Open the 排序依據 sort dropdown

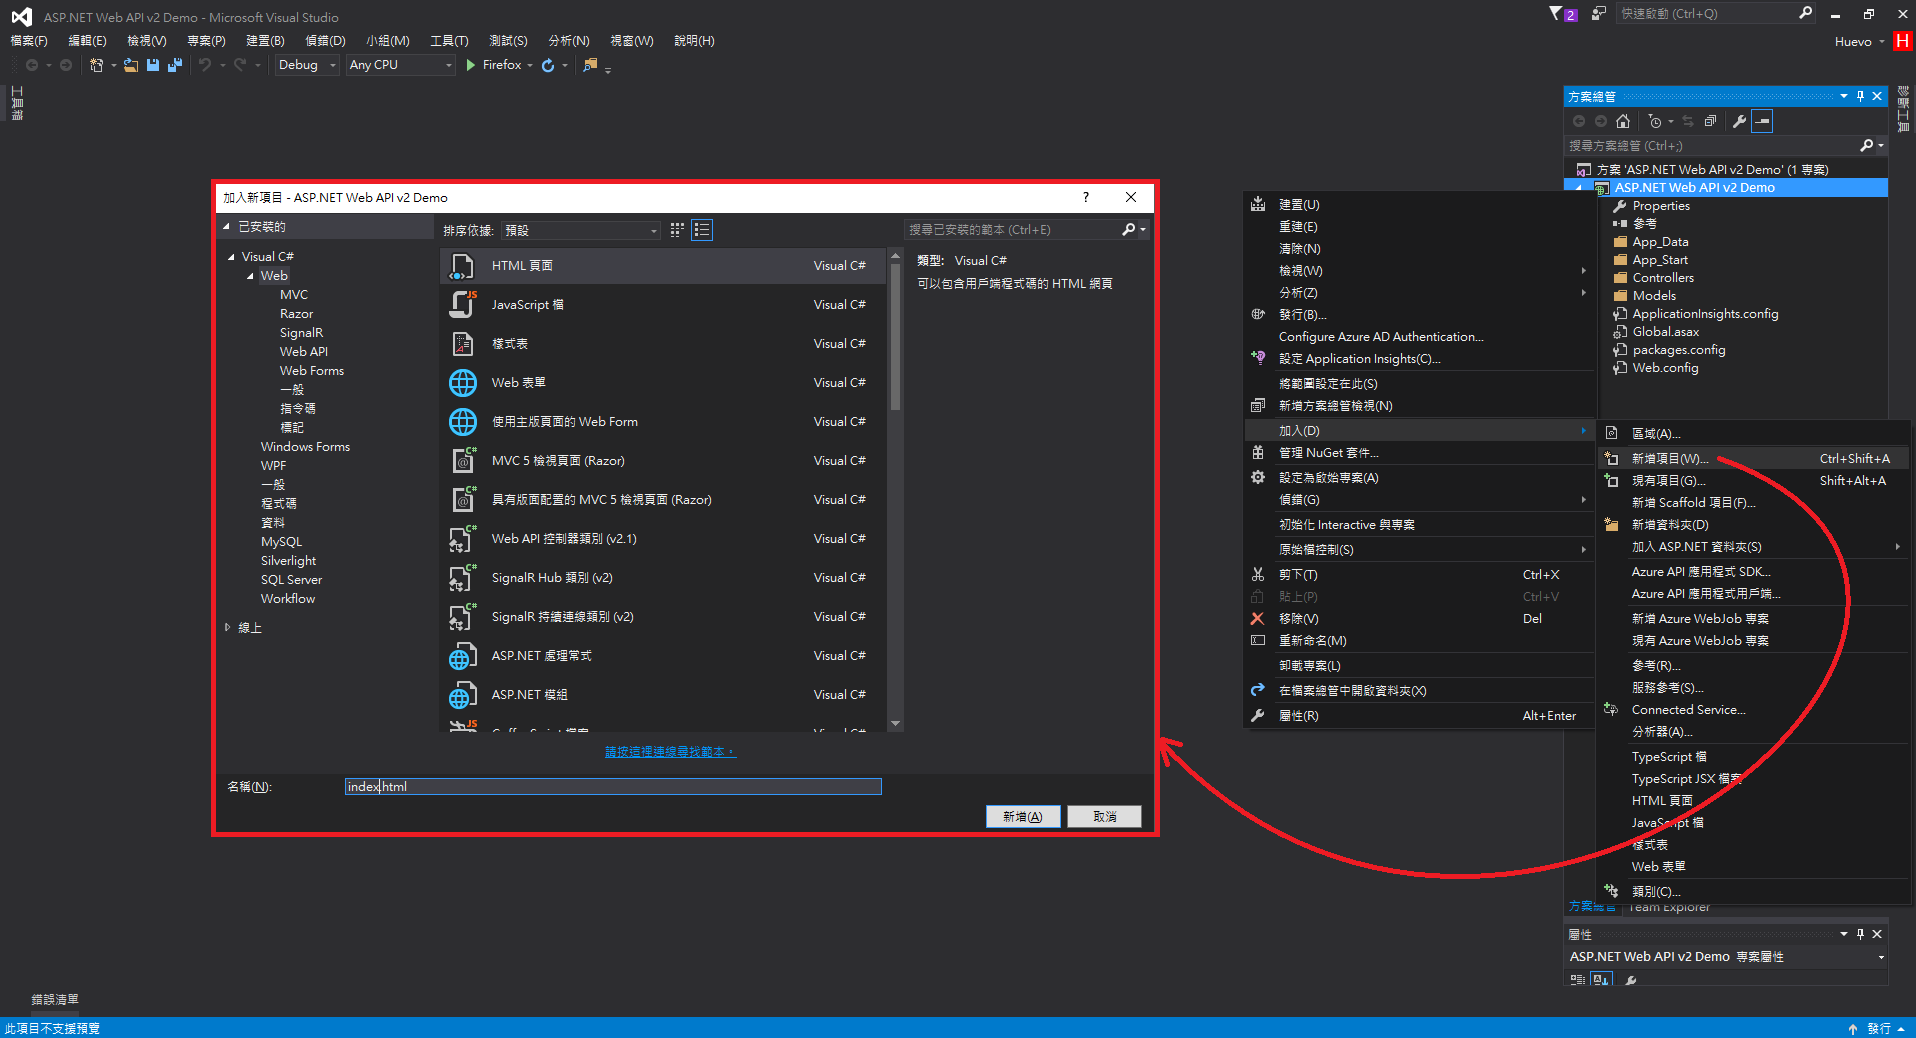point(581,230)
